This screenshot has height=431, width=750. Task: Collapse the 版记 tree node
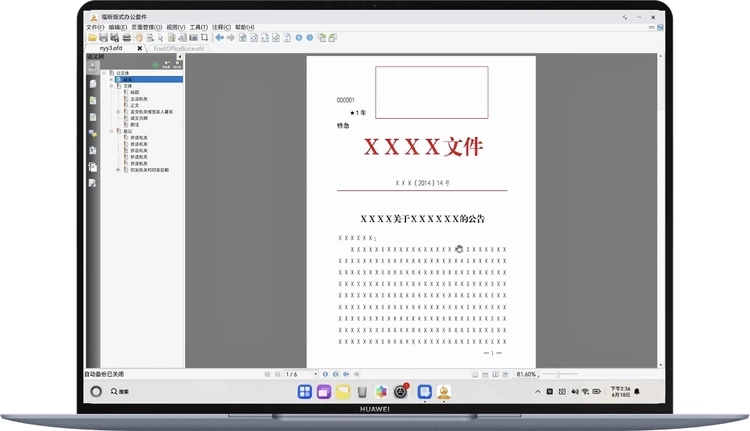112,130
